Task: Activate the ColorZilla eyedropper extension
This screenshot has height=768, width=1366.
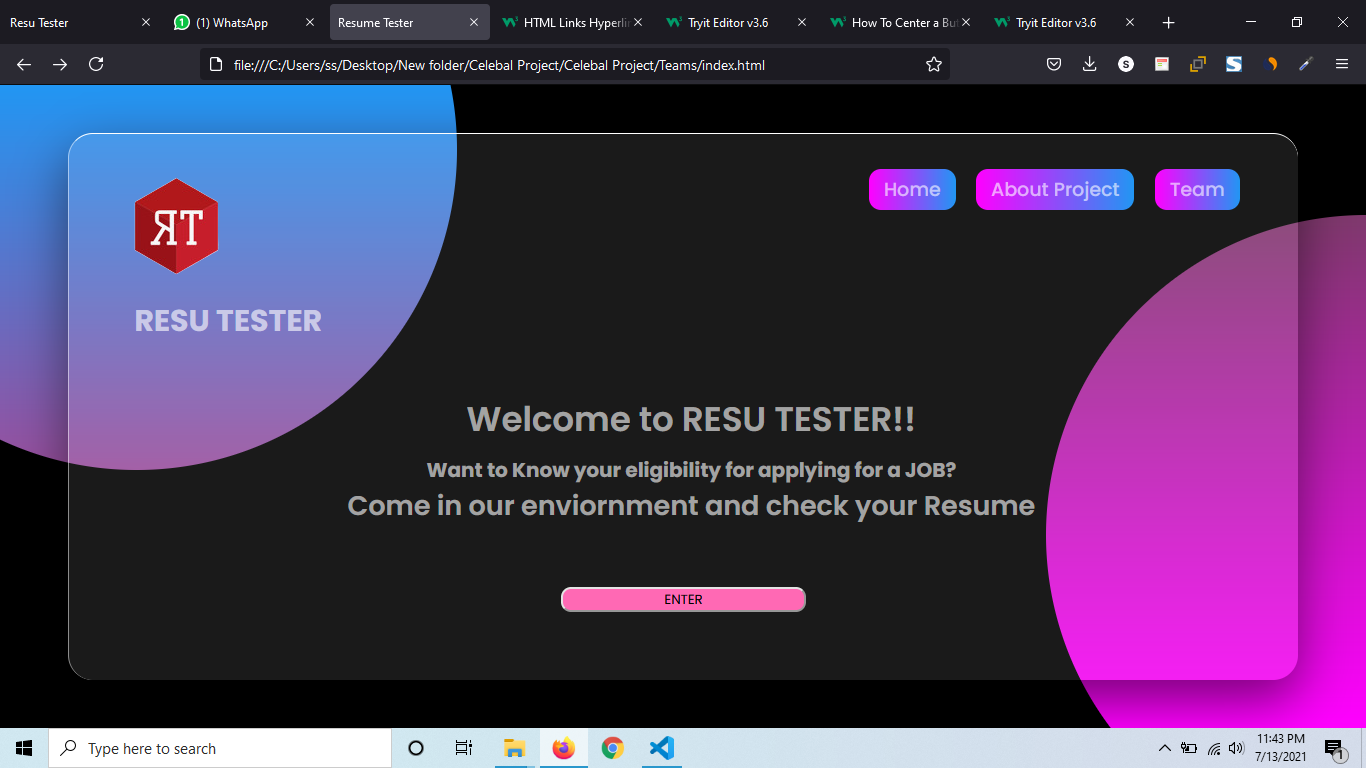Action: 1304,63
